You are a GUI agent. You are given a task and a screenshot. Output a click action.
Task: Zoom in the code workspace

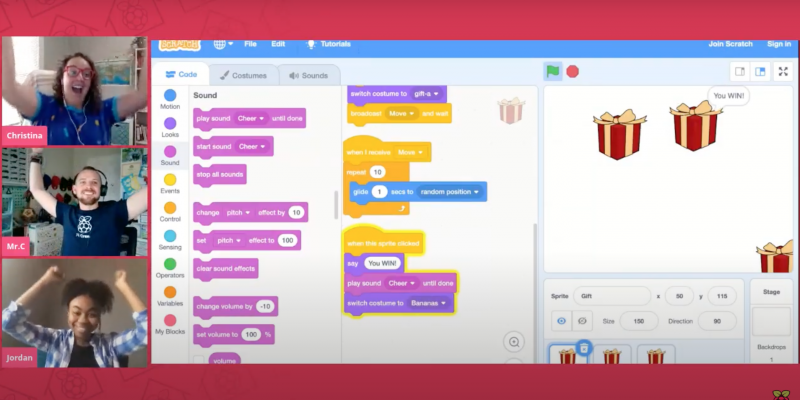tap(514, 342)
